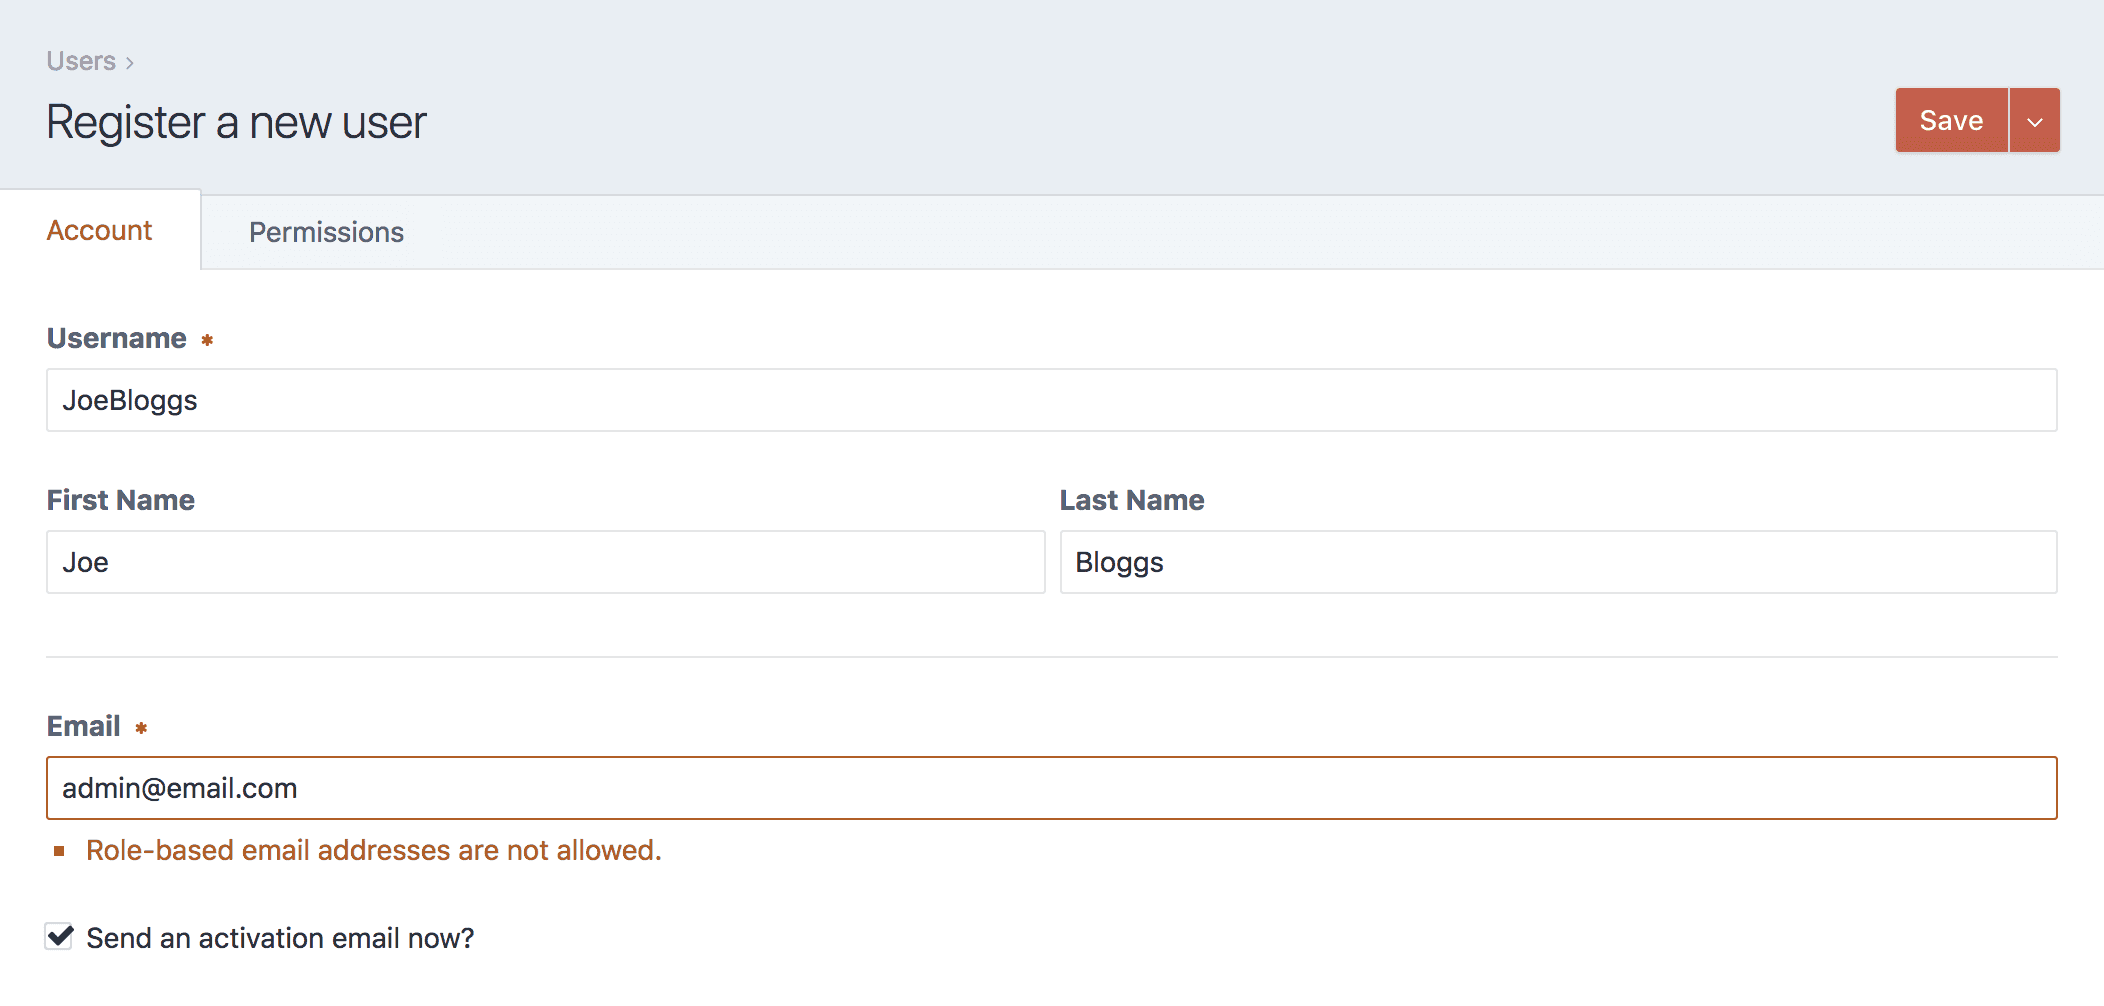Click the First Name field label
This screenshot has width=2104, height=1006.
(x=121, y=500)
